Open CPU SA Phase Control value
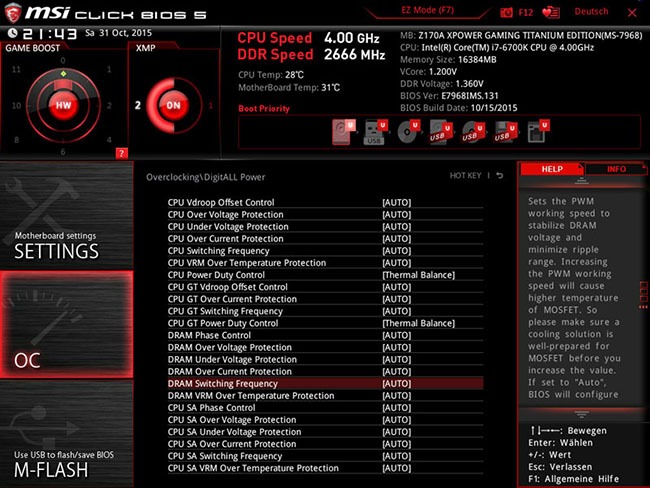 point(397,408)
